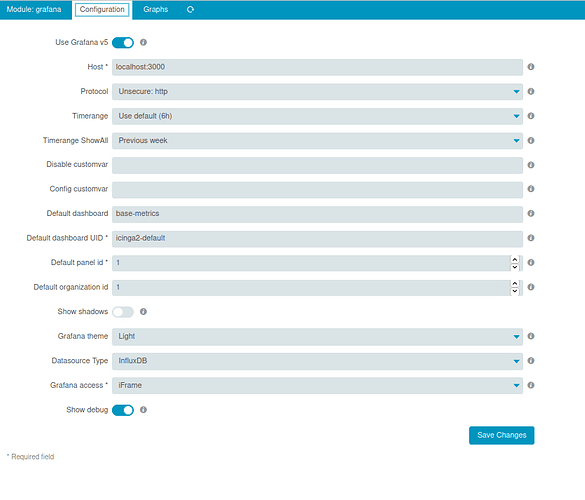Click info icon beside Default panel id
This screenshot has width=585, height=500.
pos(531,263)
